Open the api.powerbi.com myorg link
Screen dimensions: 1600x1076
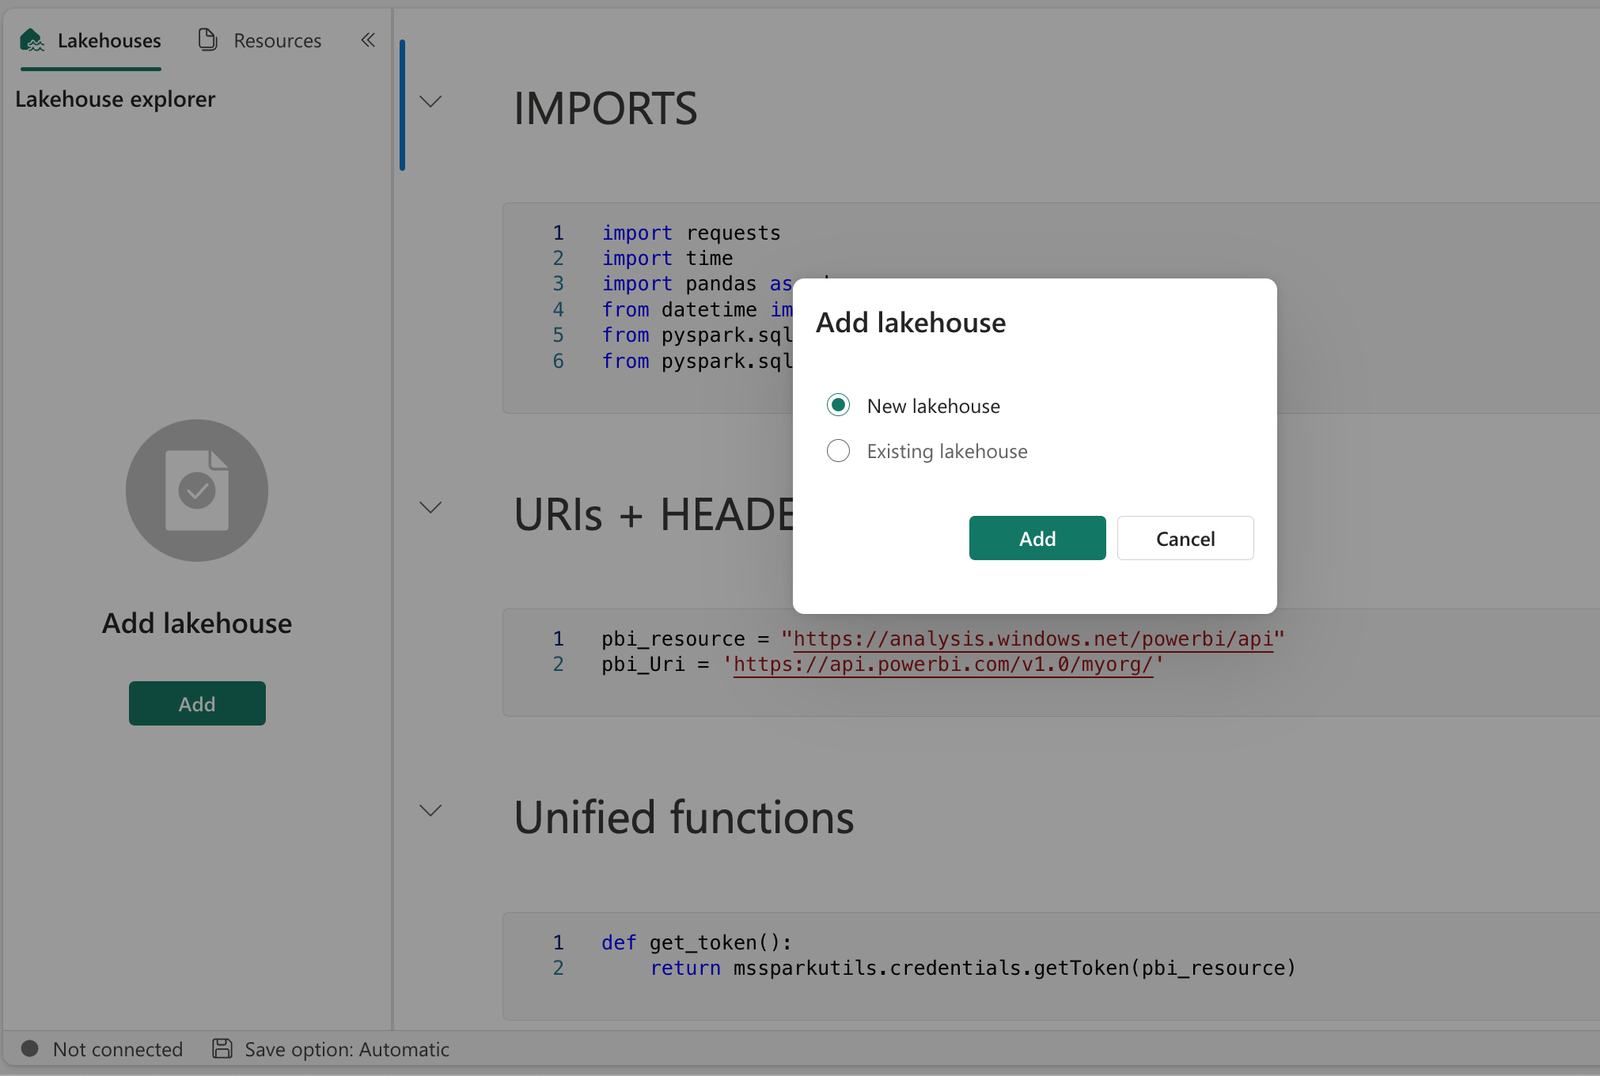point(941,664)
